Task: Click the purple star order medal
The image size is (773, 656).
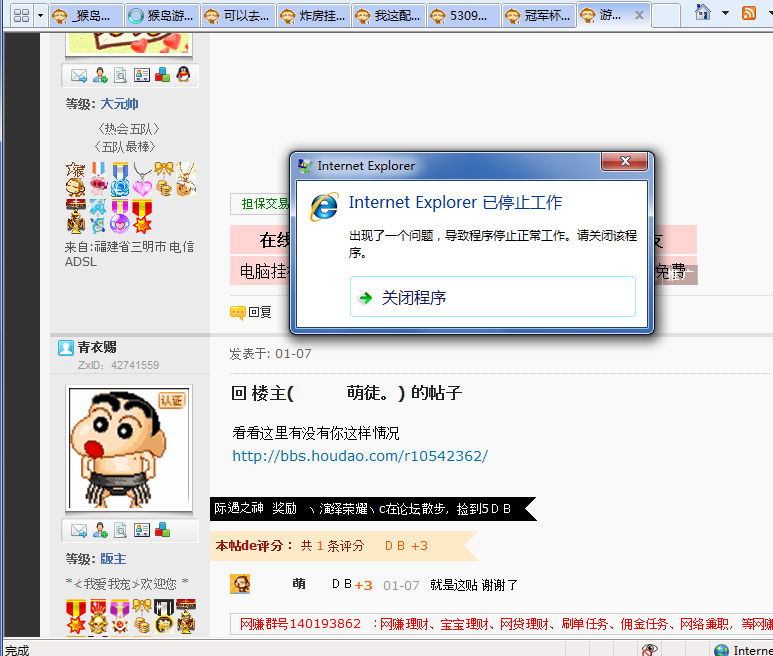Action: coord(120,617)
